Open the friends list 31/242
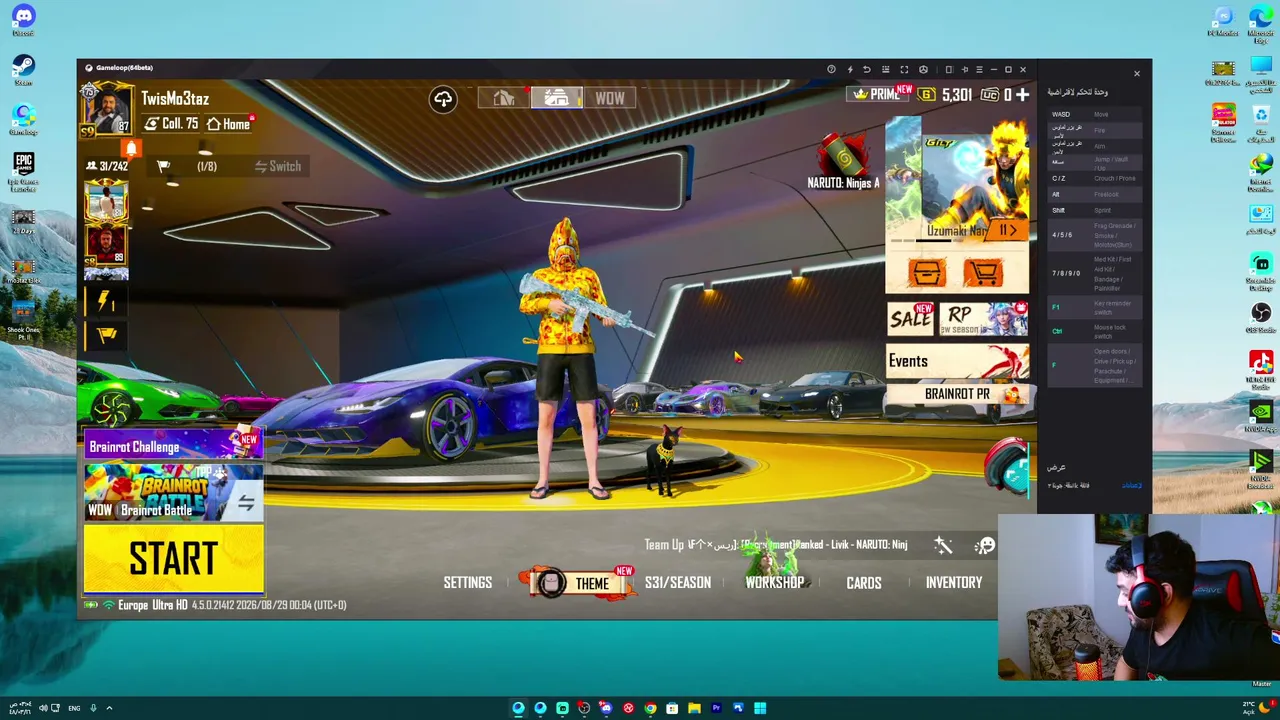The image size is (1280, 720). [x=107, y=166]
